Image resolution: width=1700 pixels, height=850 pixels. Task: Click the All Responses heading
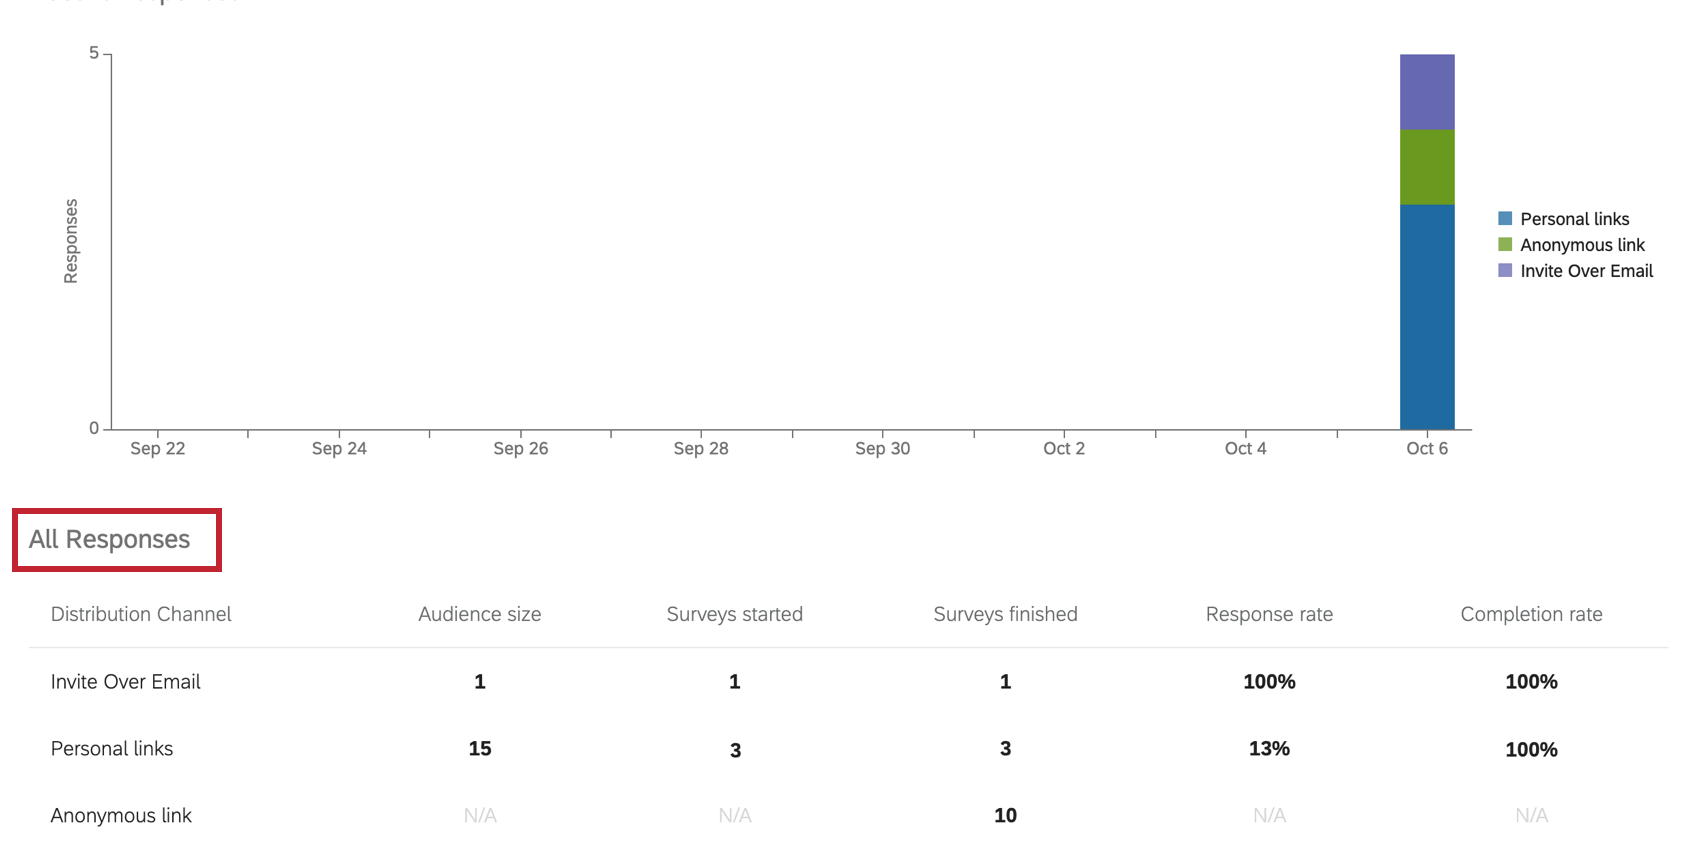click(x=109, y=540)
